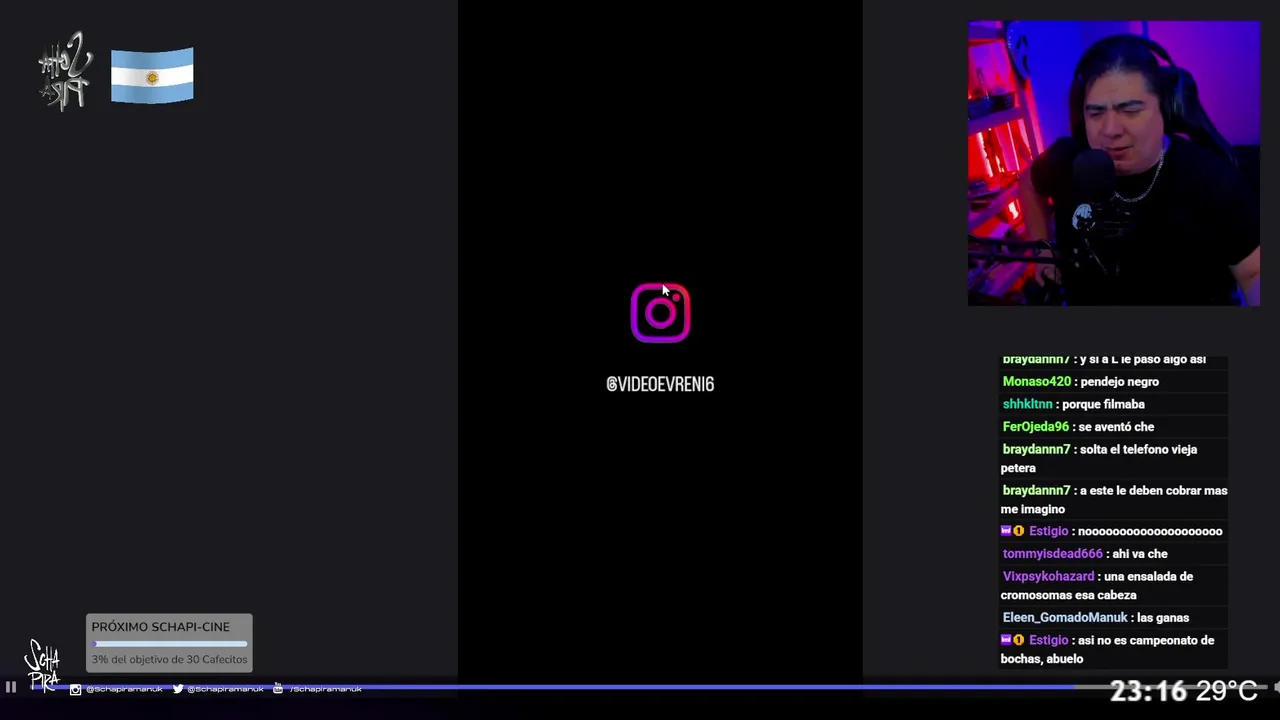Click the pink Instagram logo in the video
Image resolution: width=1280 pixels, height=720 pixels.
pos(660,313)
